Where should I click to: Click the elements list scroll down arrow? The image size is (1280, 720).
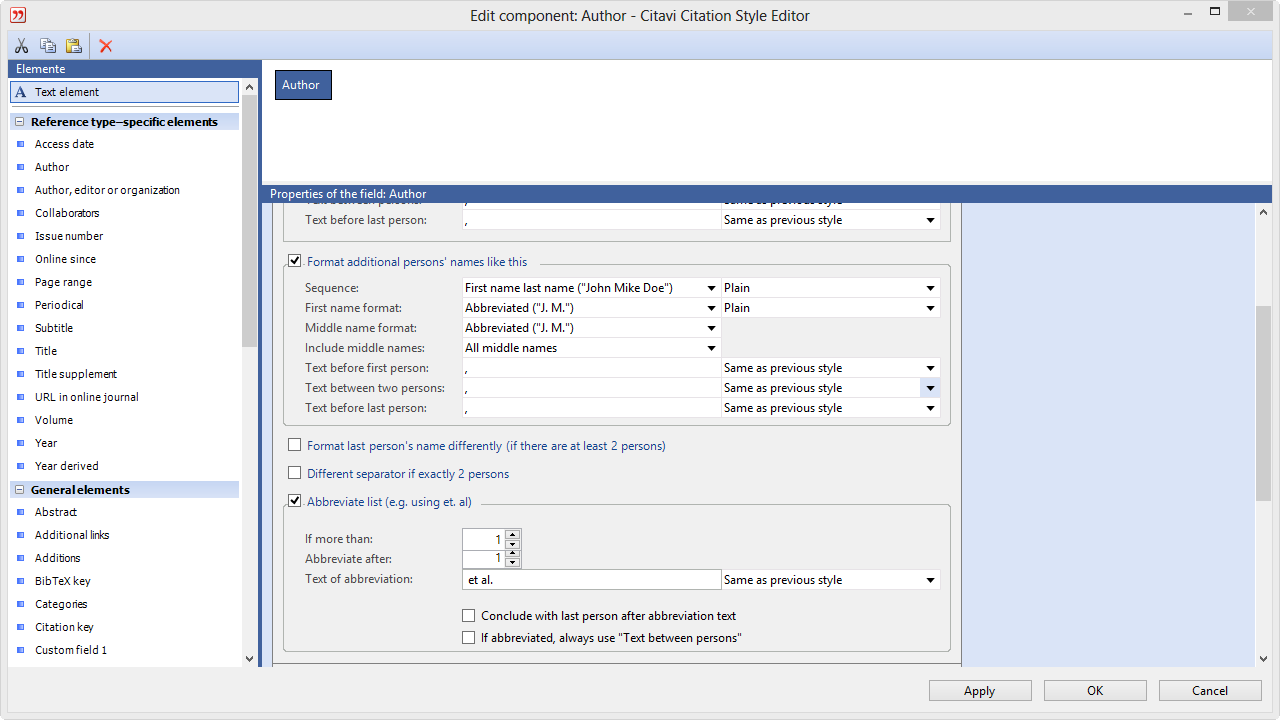click(x=249, y=658)
